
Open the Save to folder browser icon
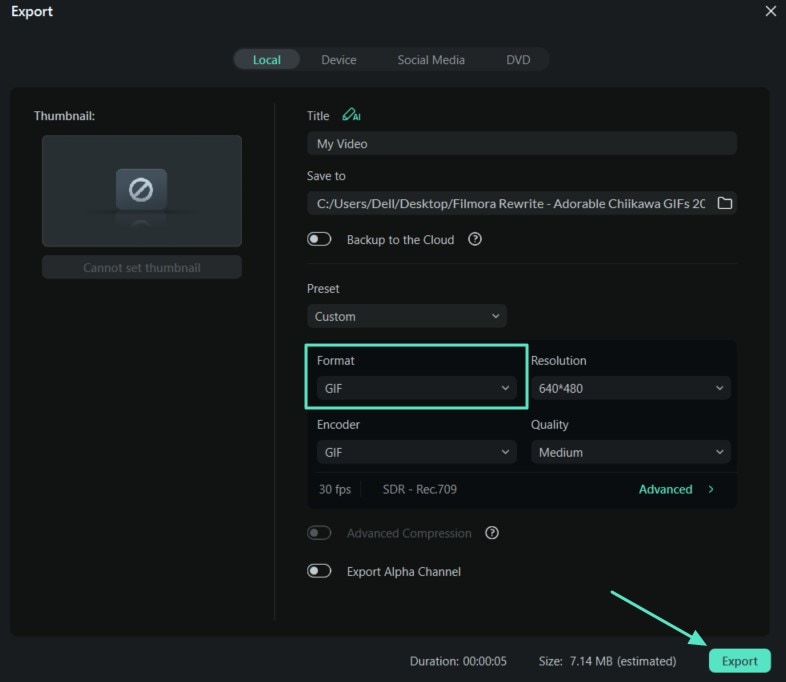(x=725, y=203)
